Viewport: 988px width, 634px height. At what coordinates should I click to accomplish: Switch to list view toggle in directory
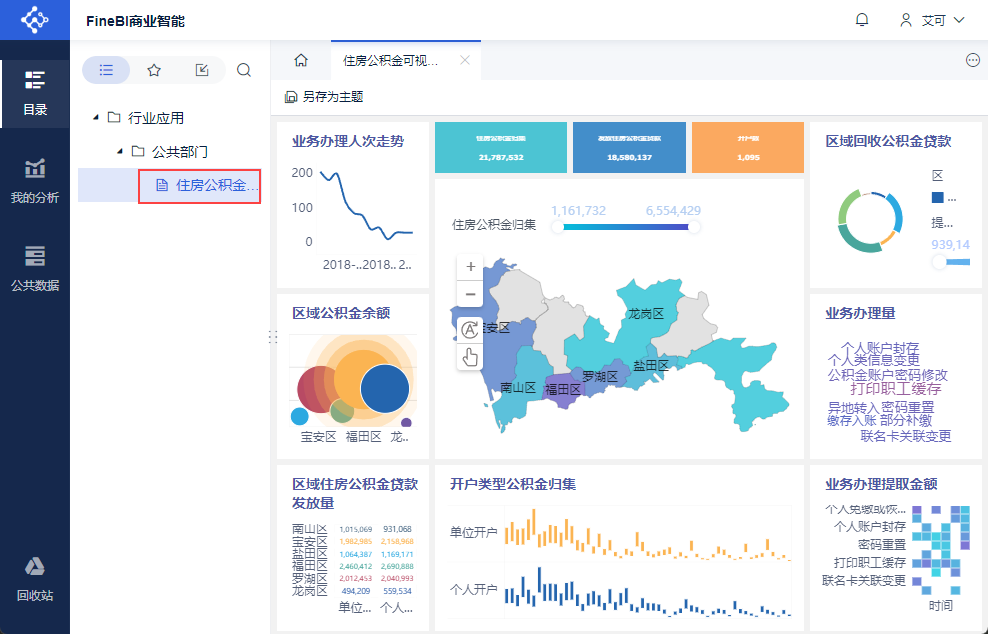coord(106,70)
